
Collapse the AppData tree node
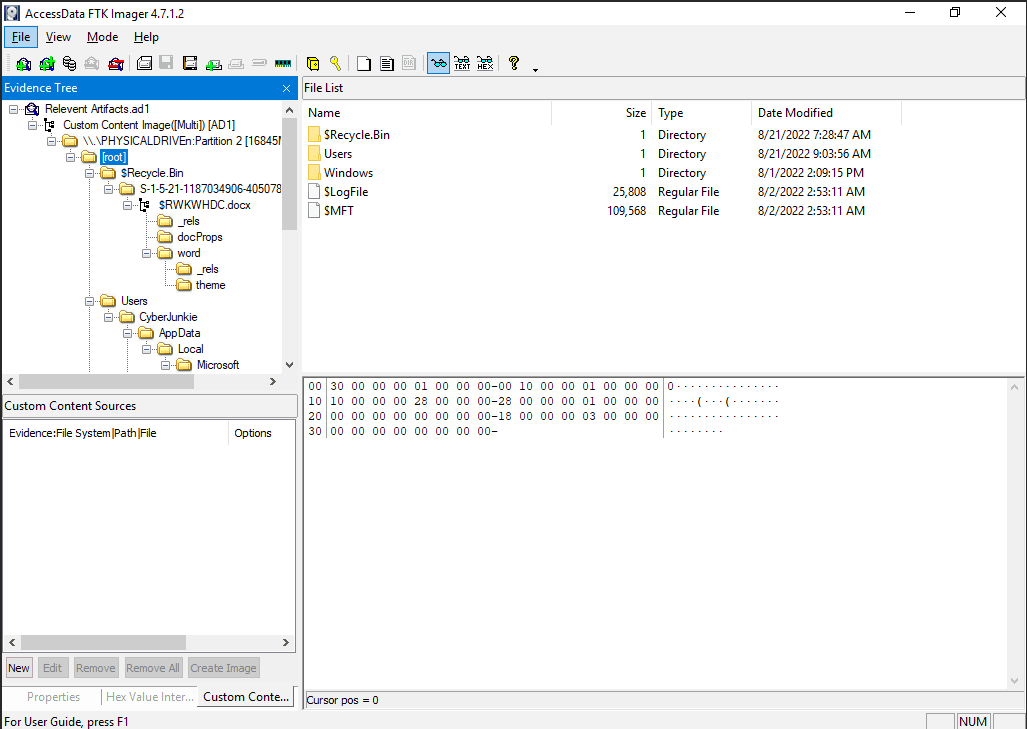click(128, 333)
